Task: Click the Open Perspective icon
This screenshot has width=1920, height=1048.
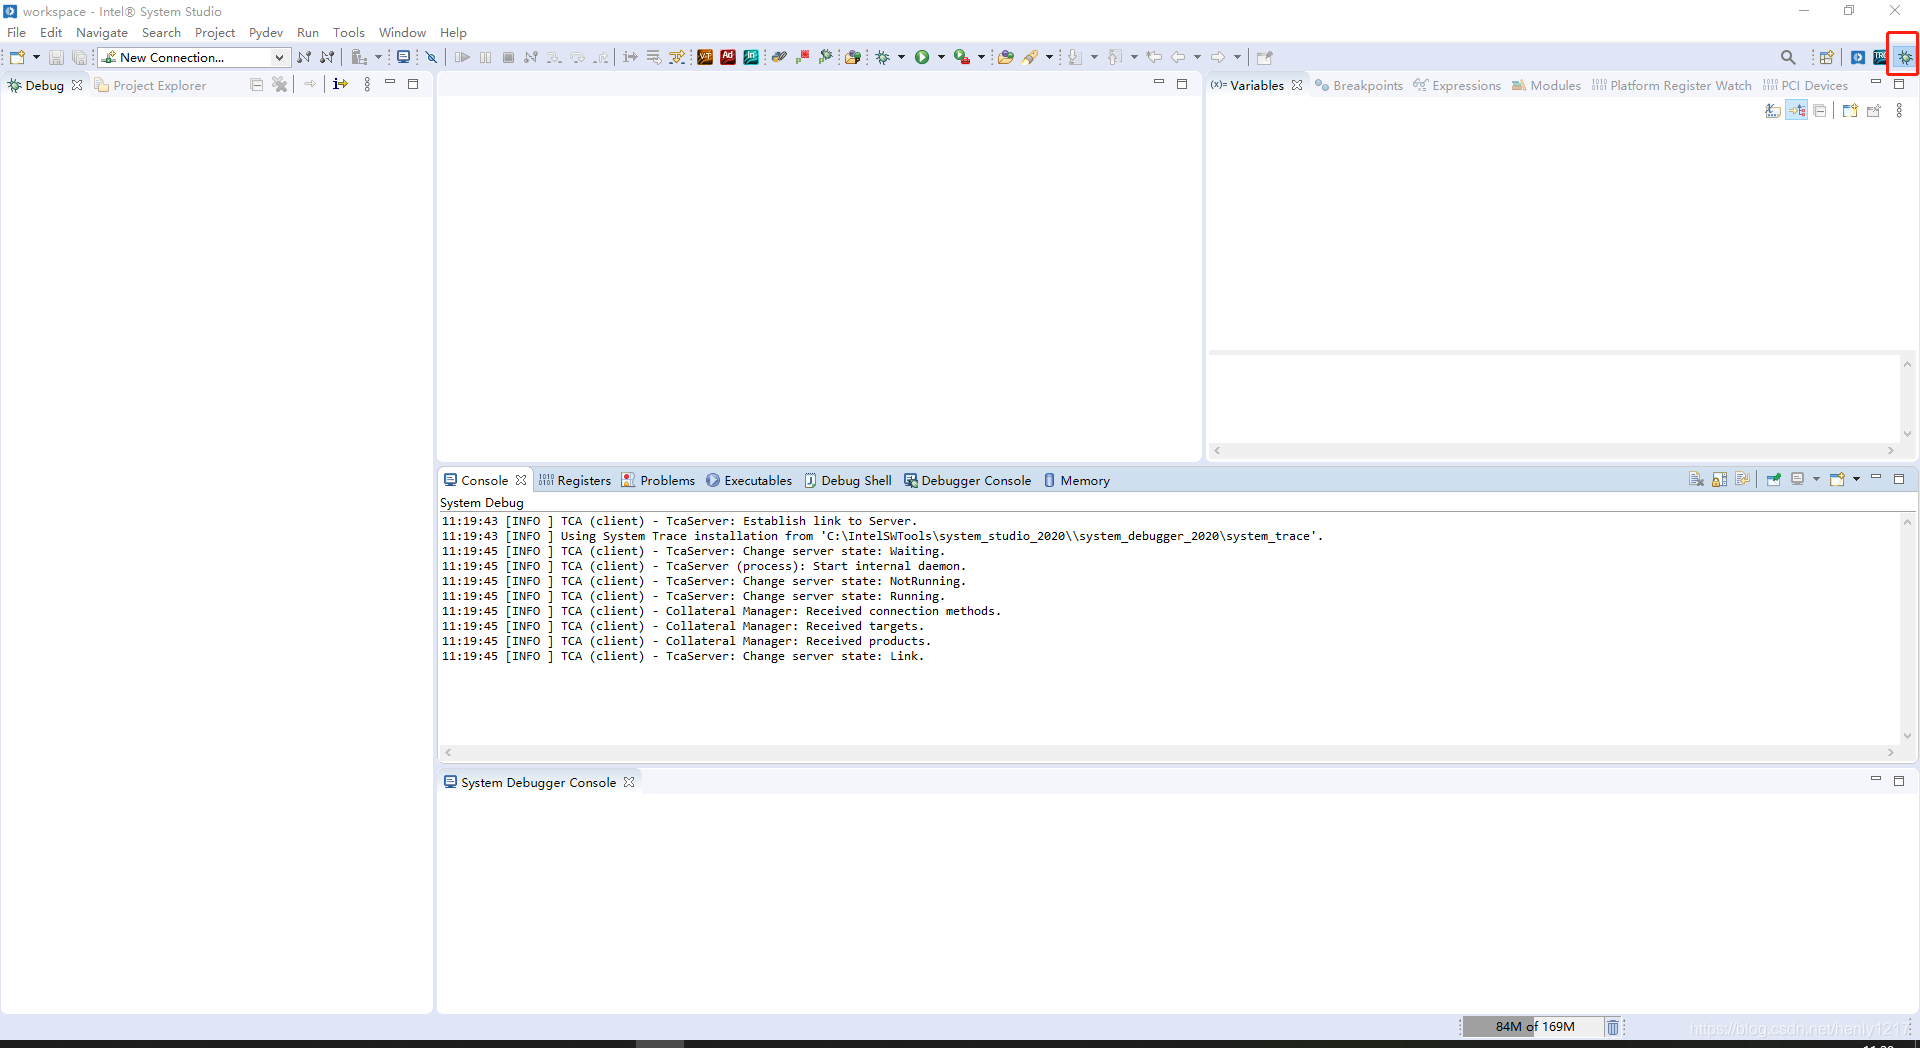Action: 1826,57
